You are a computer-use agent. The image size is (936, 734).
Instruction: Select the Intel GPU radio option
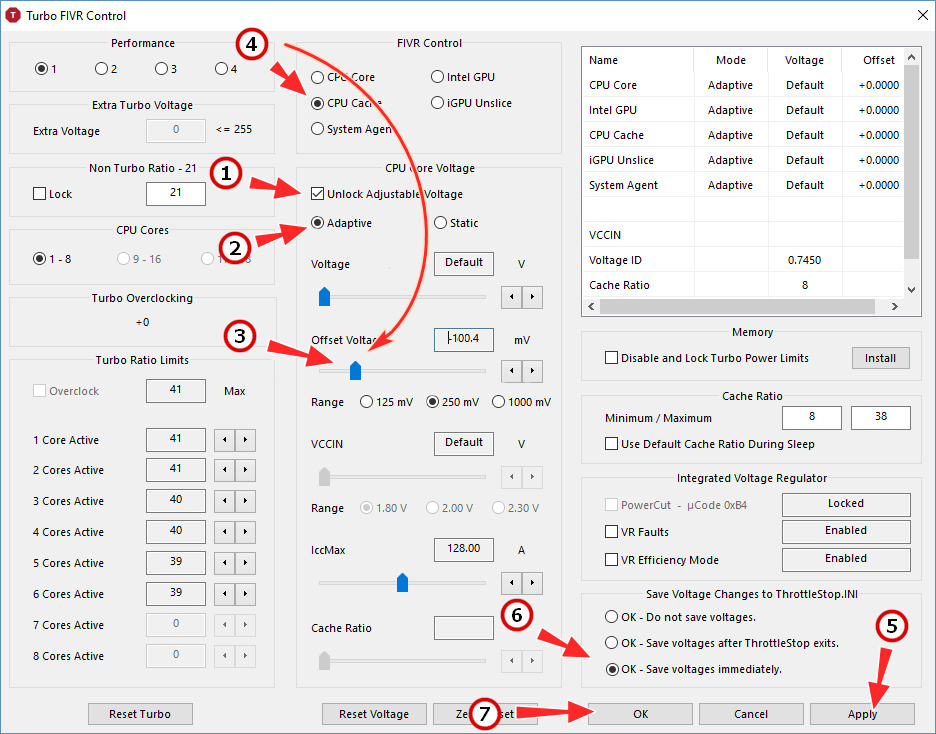point(438,77)
